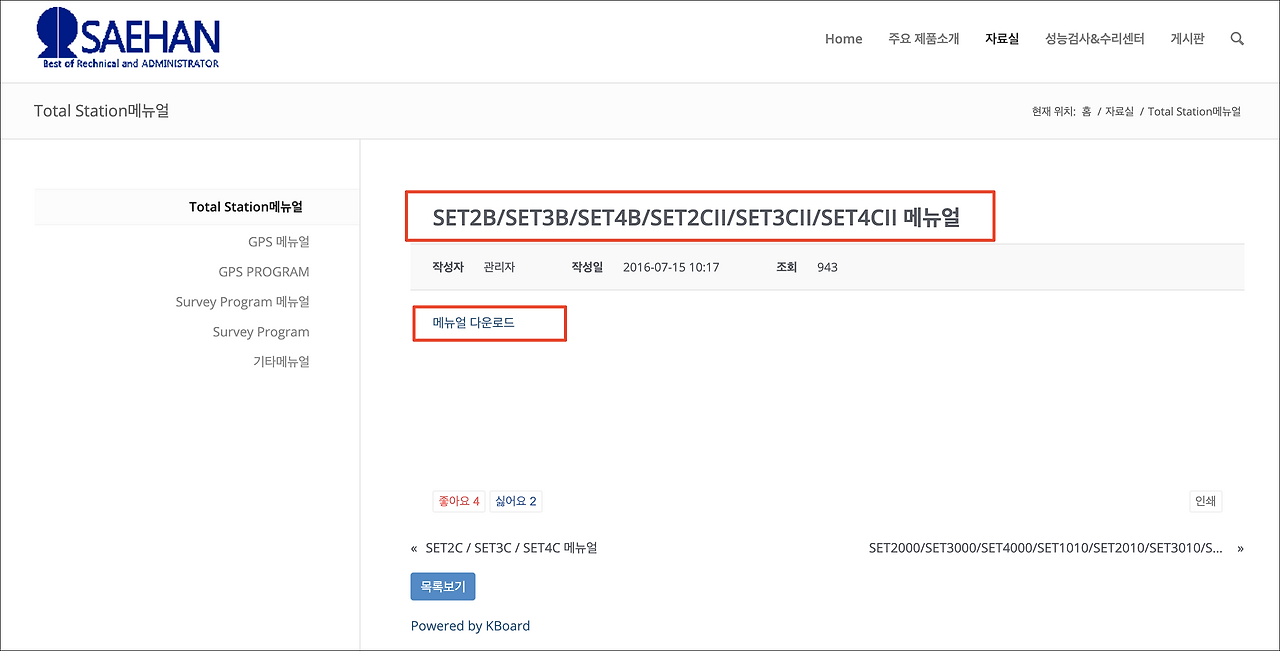Select Survey Program sidebar item
The image size is (1280, 651).
pos(261,332)
